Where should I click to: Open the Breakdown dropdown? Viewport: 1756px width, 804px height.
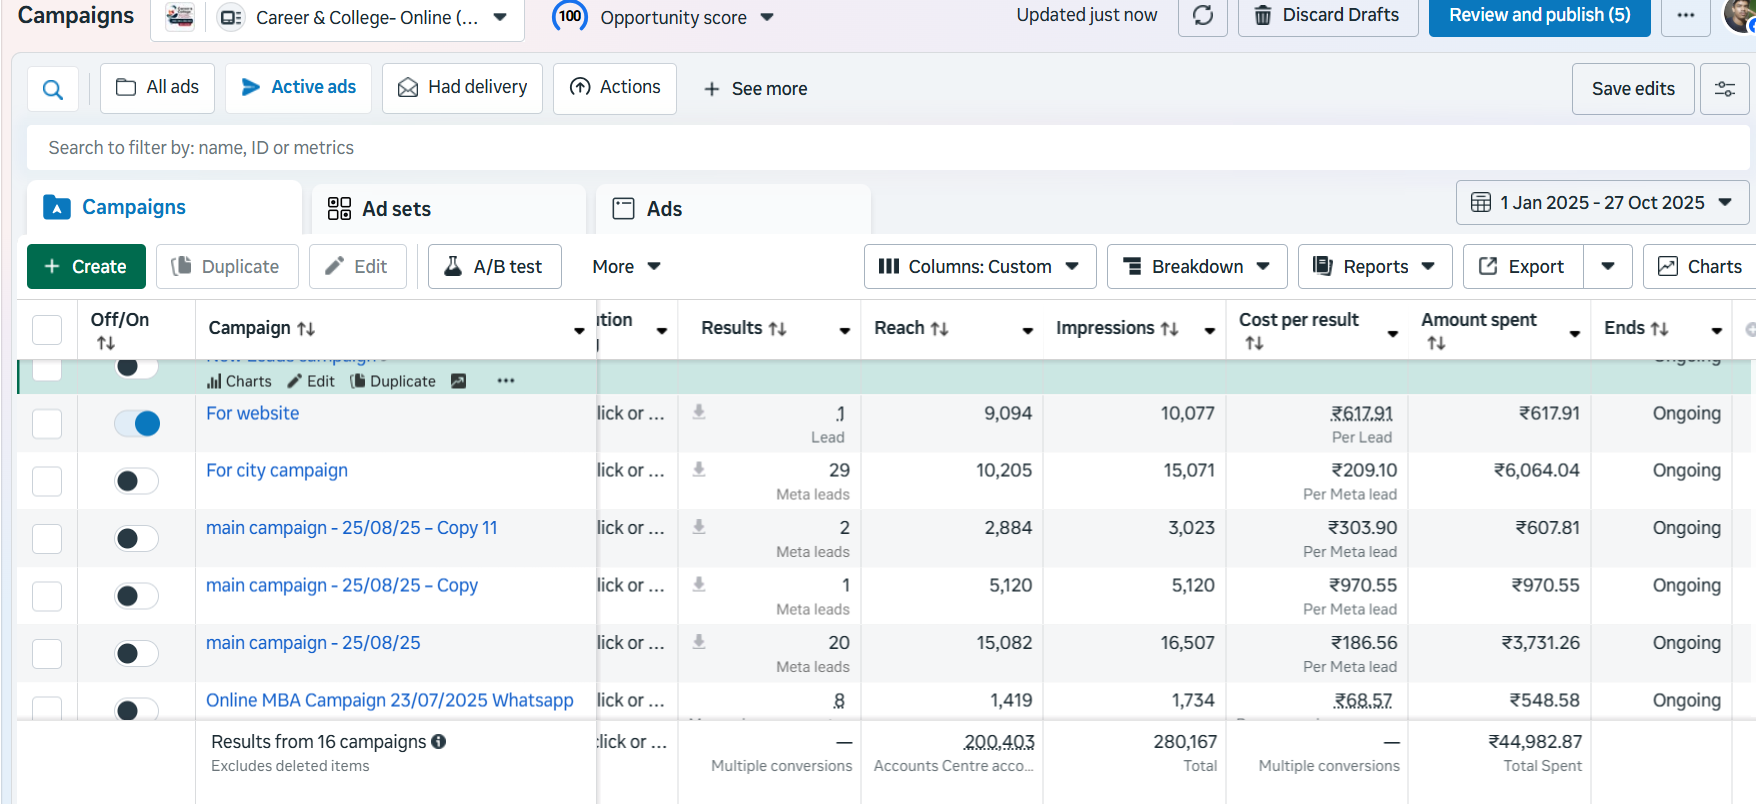coord(1196,267)
